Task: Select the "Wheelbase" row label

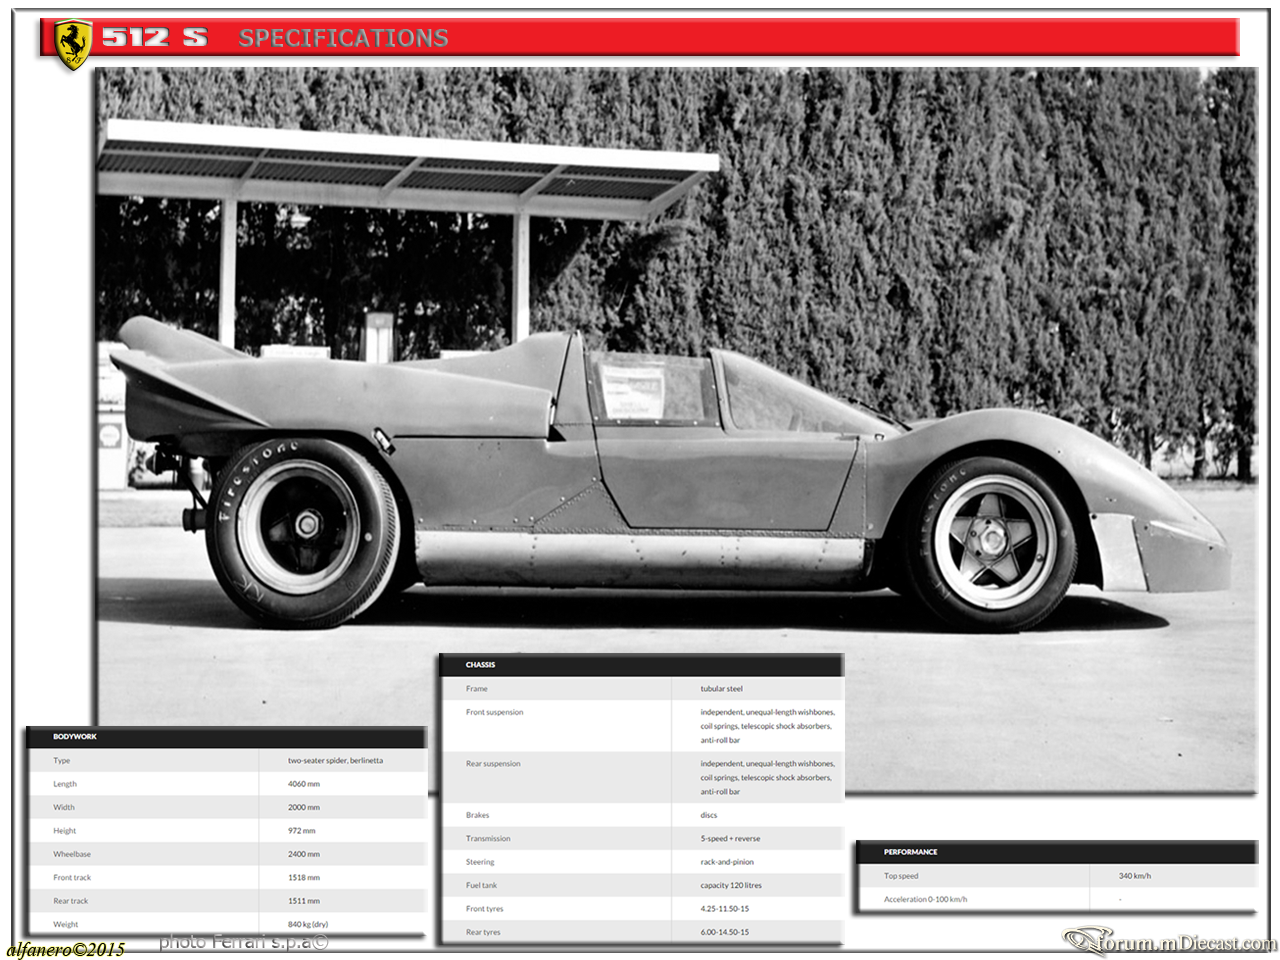Action: click(72, 854)
